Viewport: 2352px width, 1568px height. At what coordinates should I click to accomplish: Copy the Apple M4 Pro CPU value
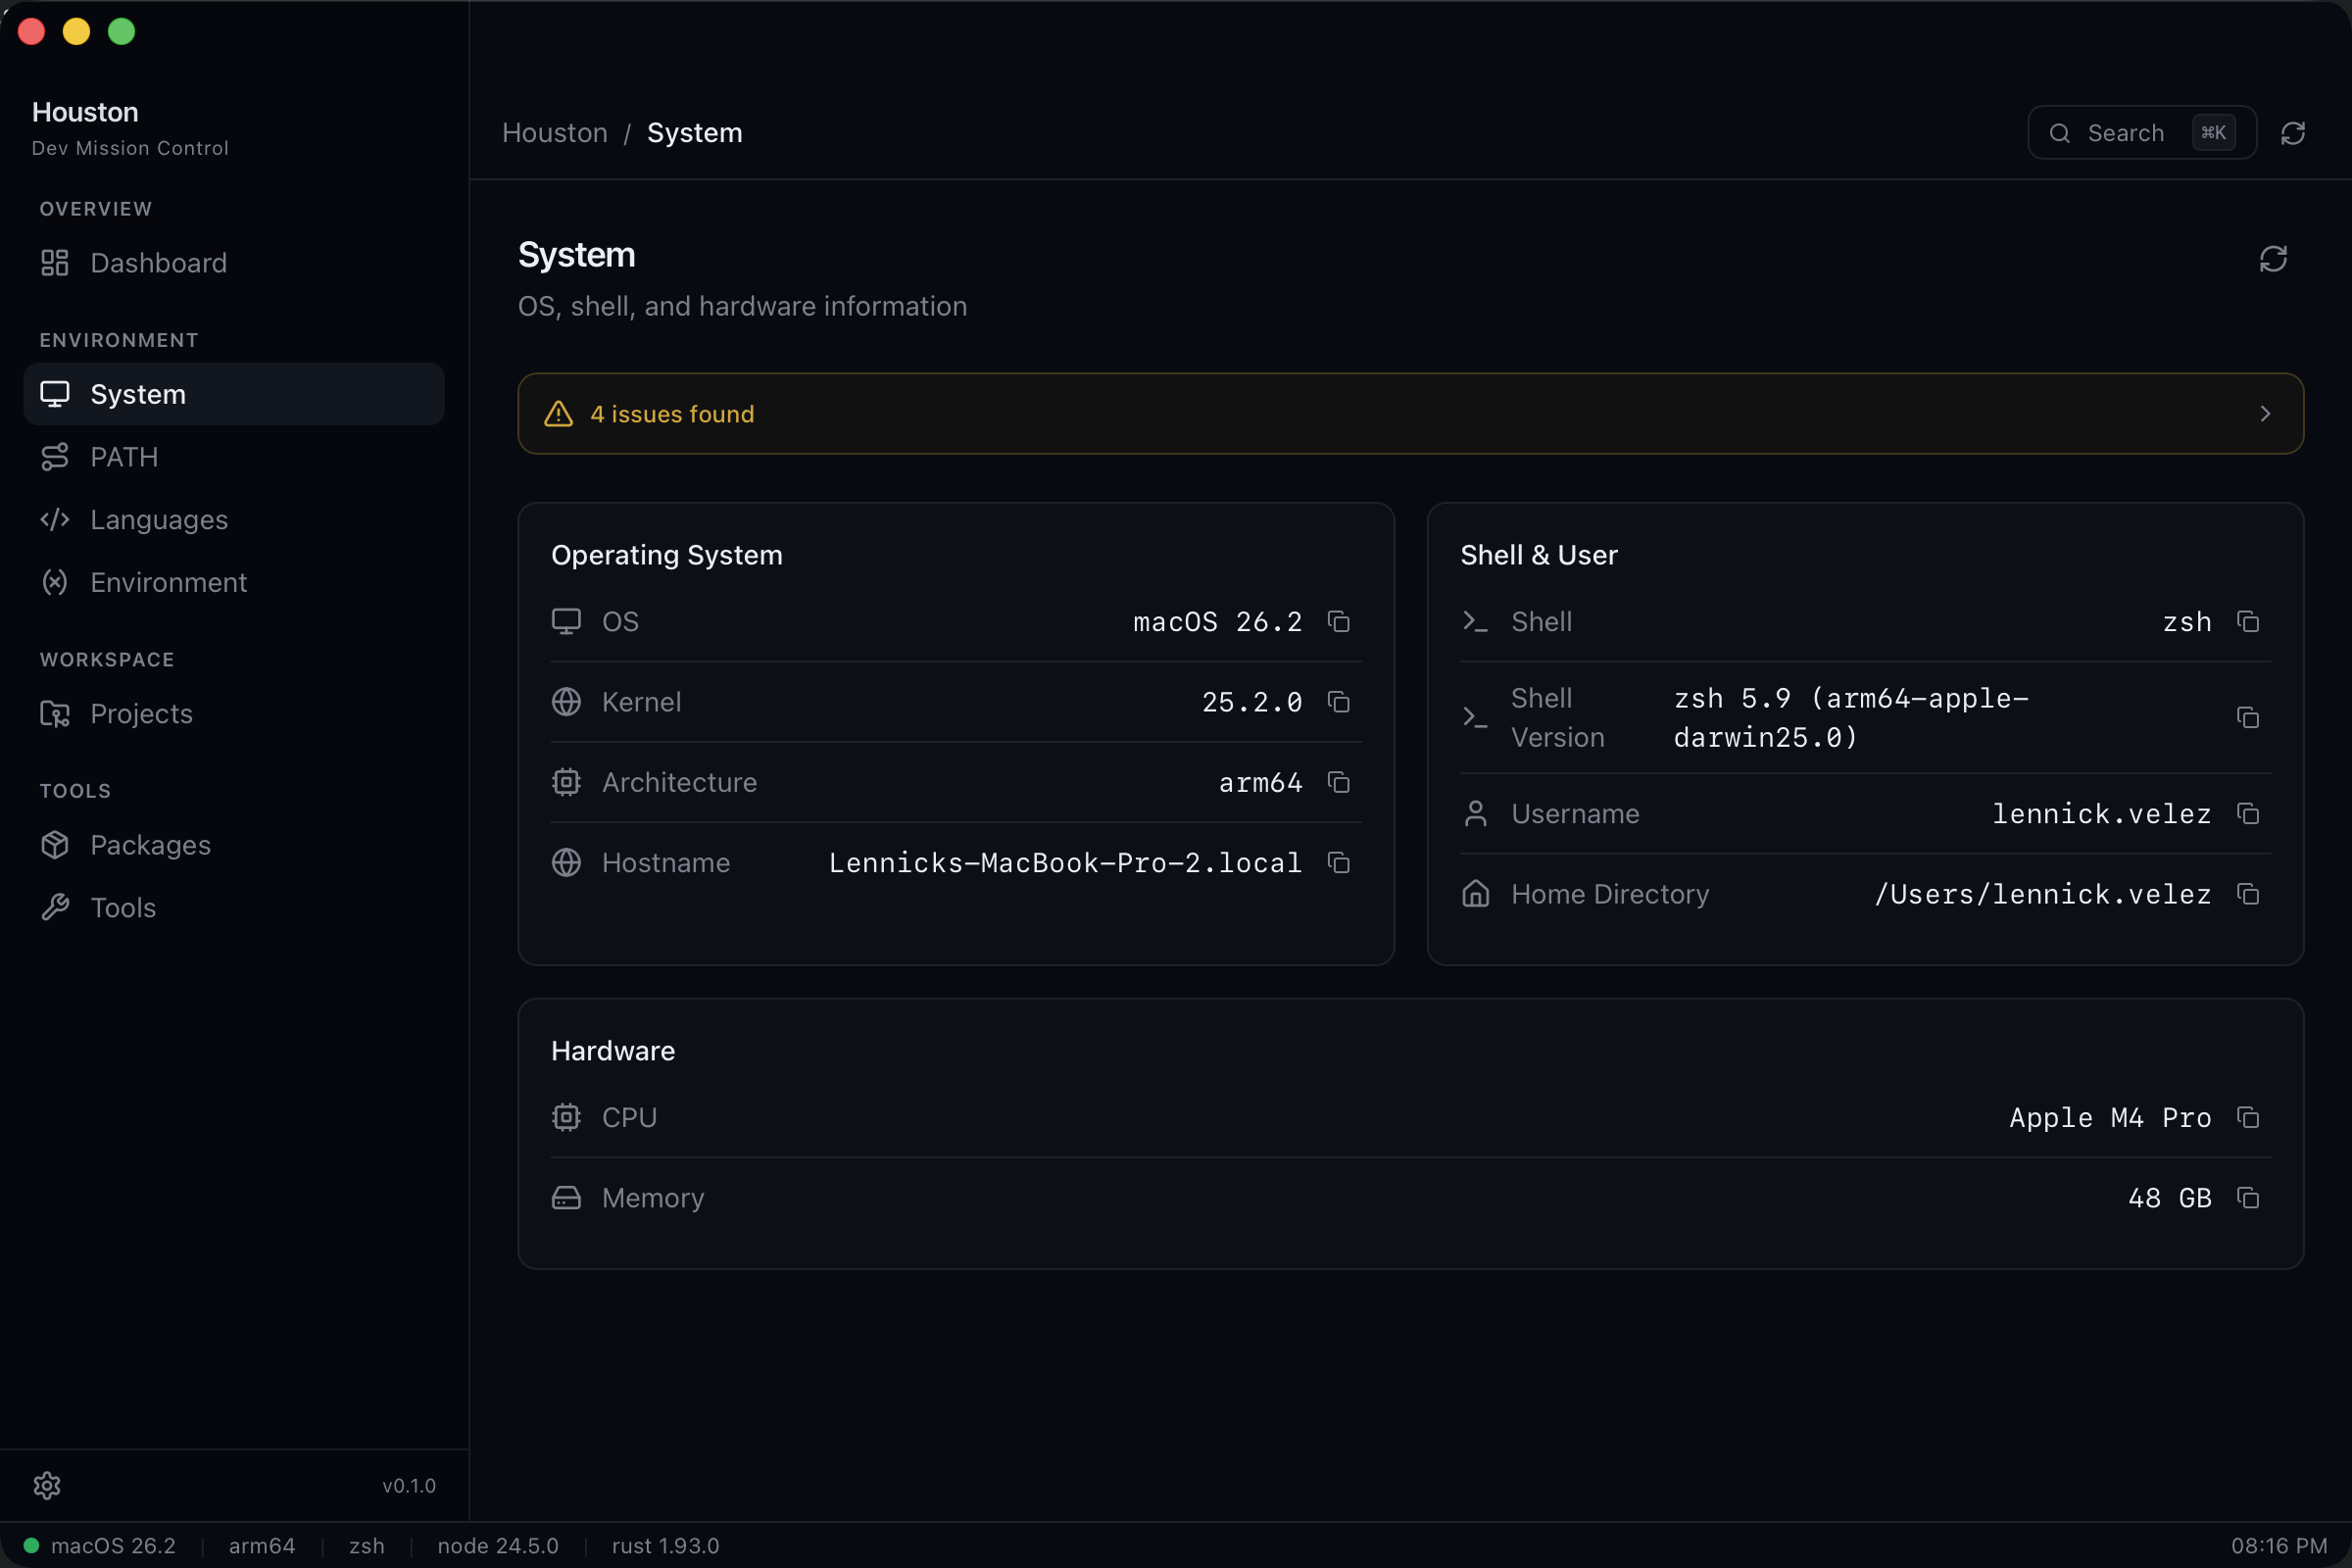click(2248, 1117)
